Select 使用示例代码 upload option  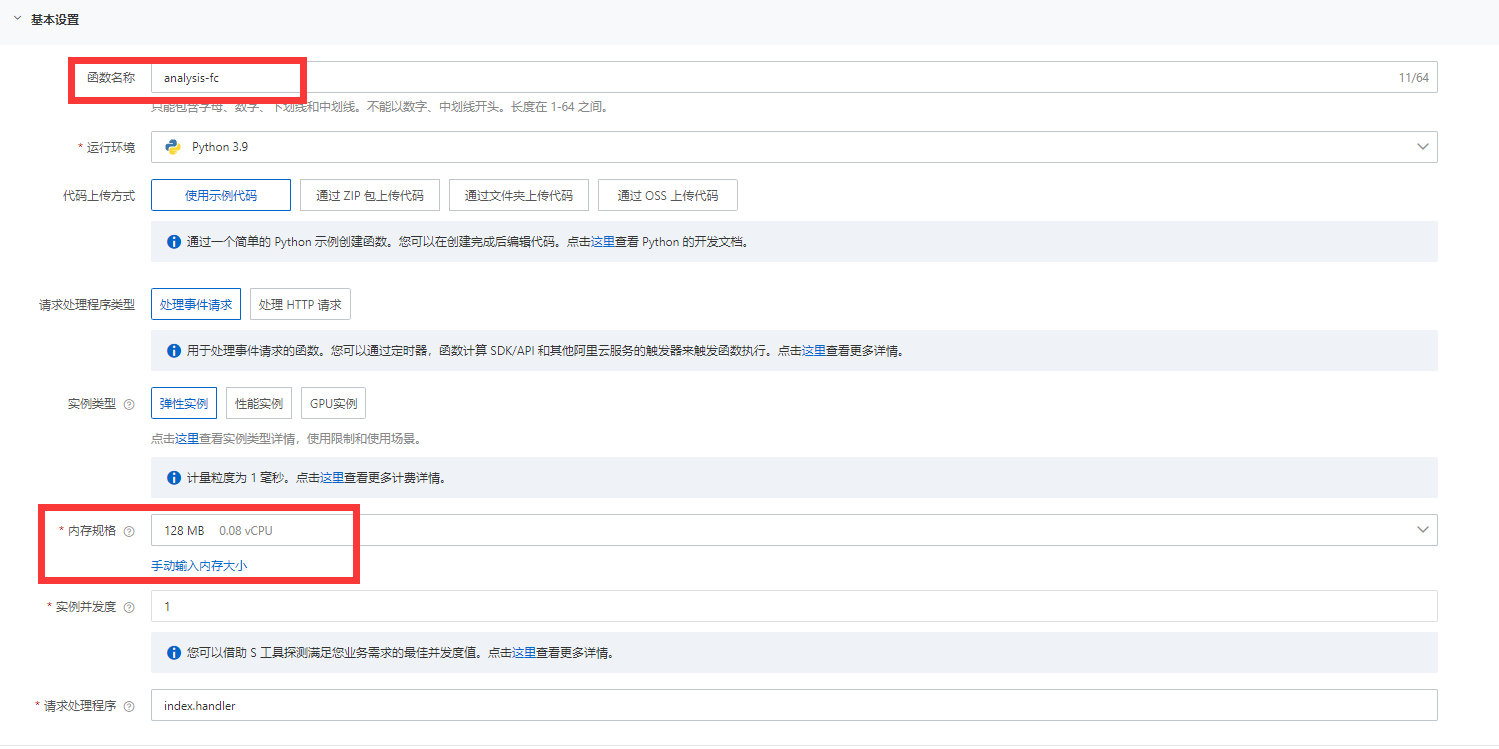coord(221,196)
